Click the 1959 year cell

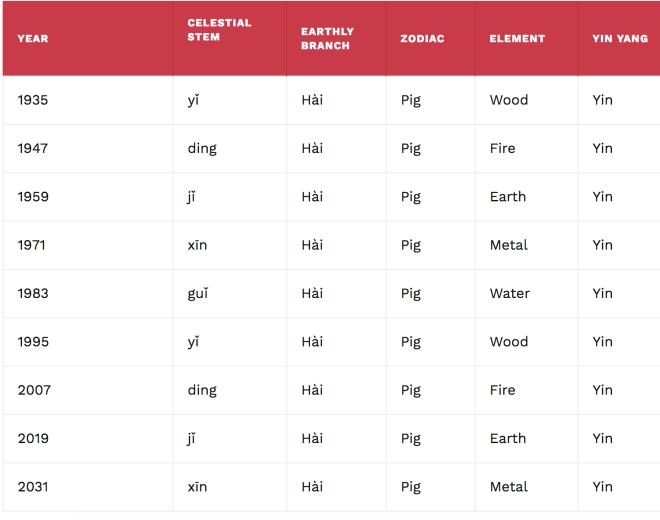tap(33, 197)
